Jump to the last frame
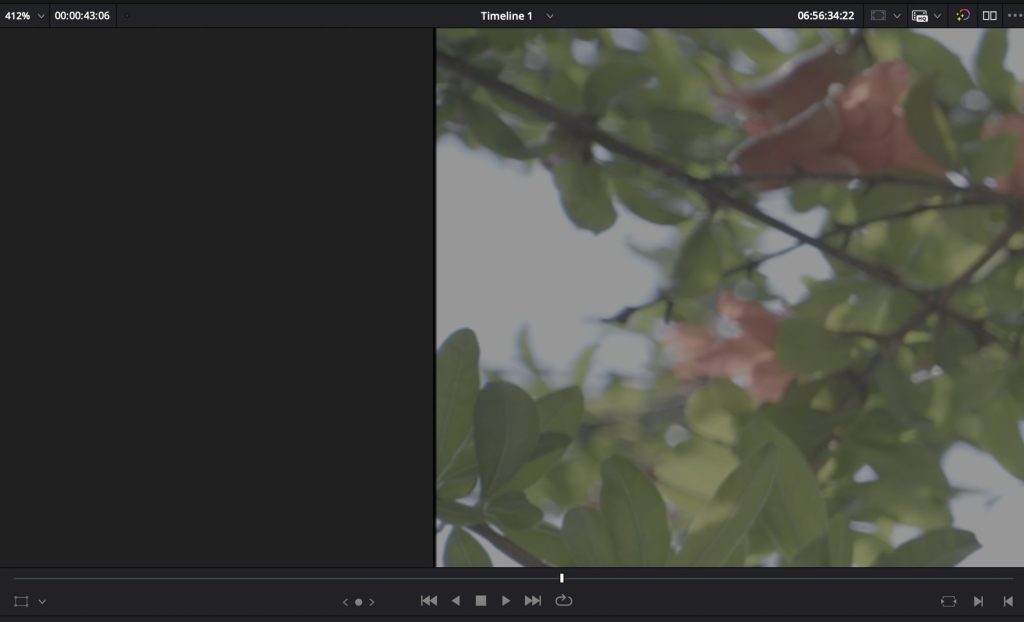The height and width of the screenshot is (622, 1024). [533, 600]
